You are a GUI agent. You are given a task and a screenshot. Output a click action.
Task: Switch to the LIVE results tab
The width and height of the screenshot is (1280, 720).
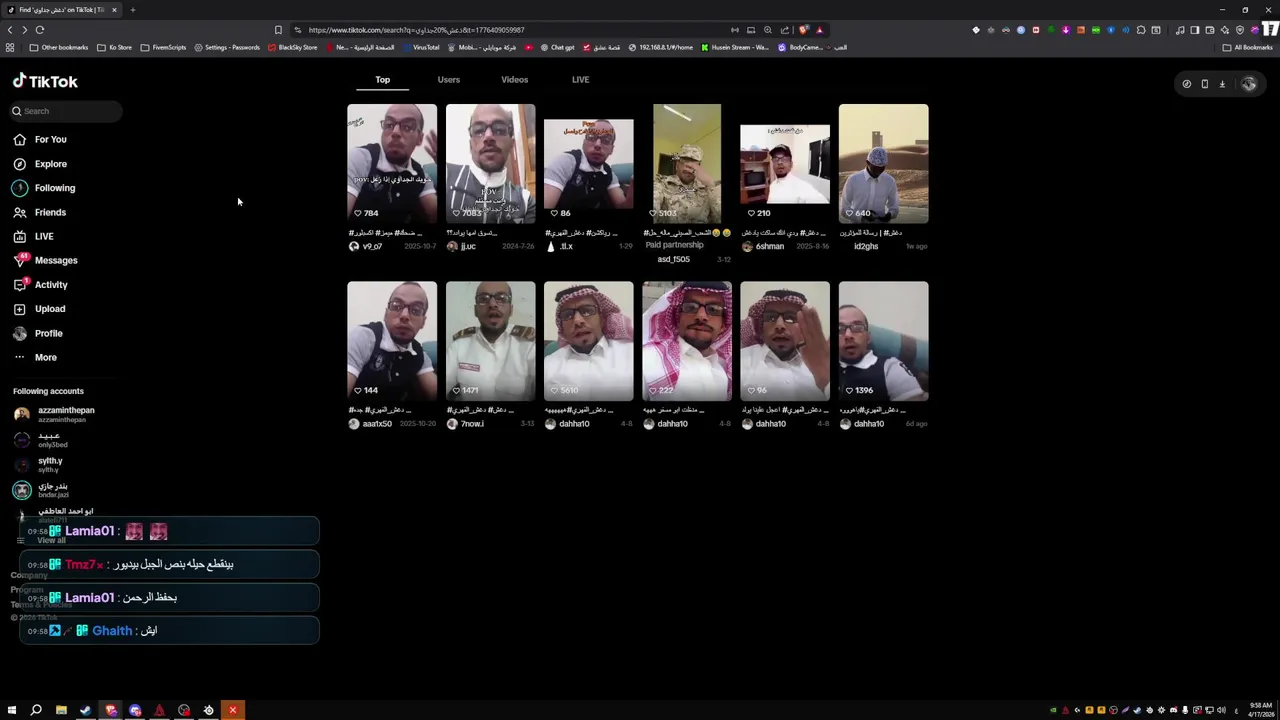(x=580, y=80)
